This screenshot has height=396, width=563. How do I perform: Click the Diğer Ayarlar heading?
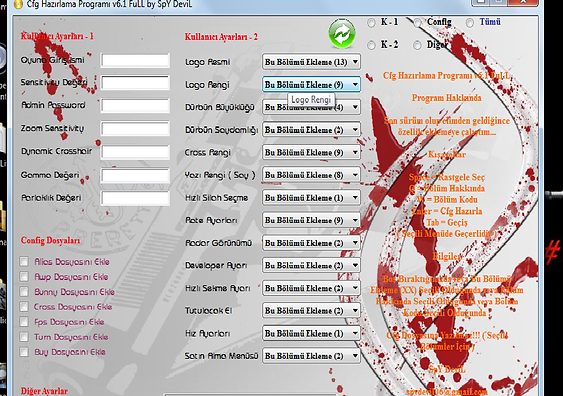(x=44, y=391)
